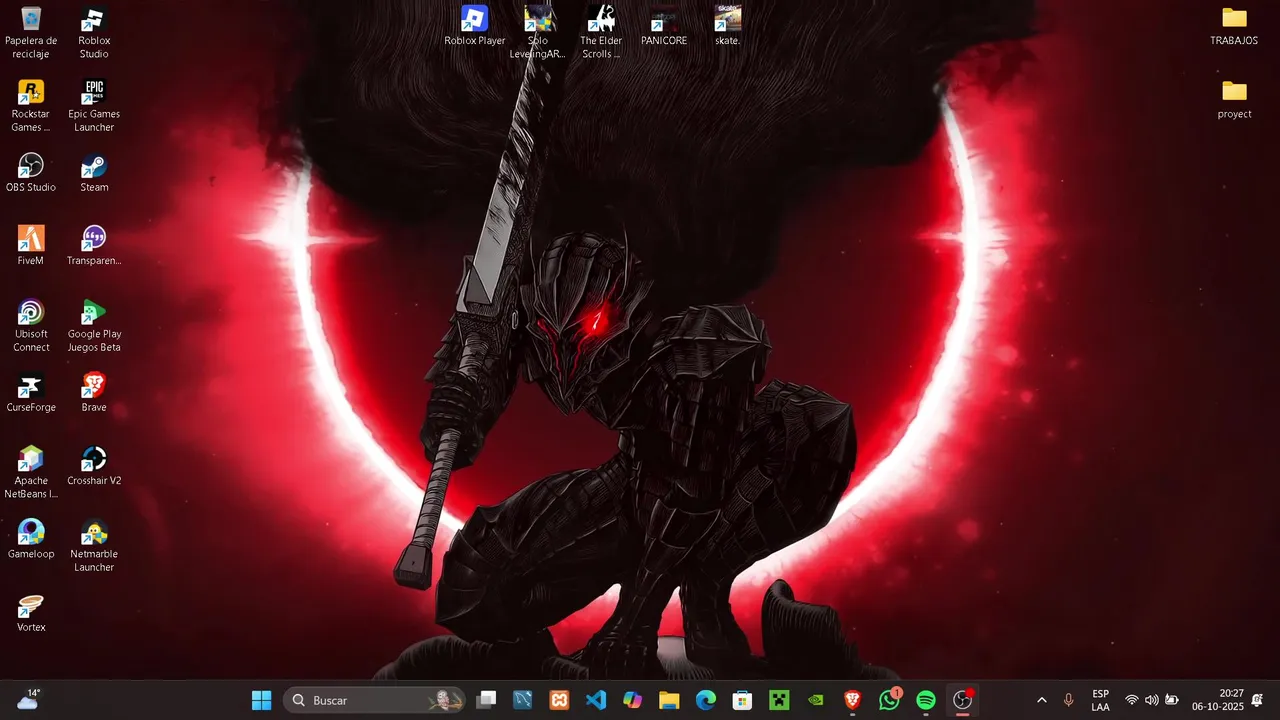The height and width of the screenshot is (720, 1280).
Task: Open Microsoft Store from the taskbar
Action: pos(742,700)
